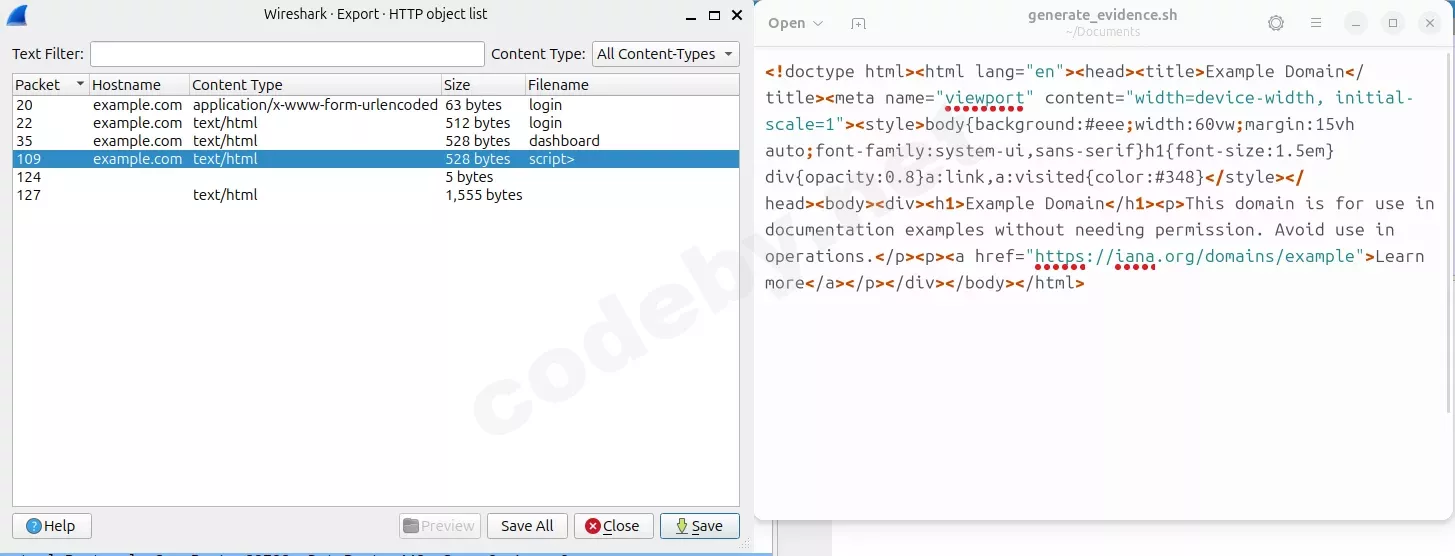Select packet 127 row with 1,555 bytes

tap(376, 195)
